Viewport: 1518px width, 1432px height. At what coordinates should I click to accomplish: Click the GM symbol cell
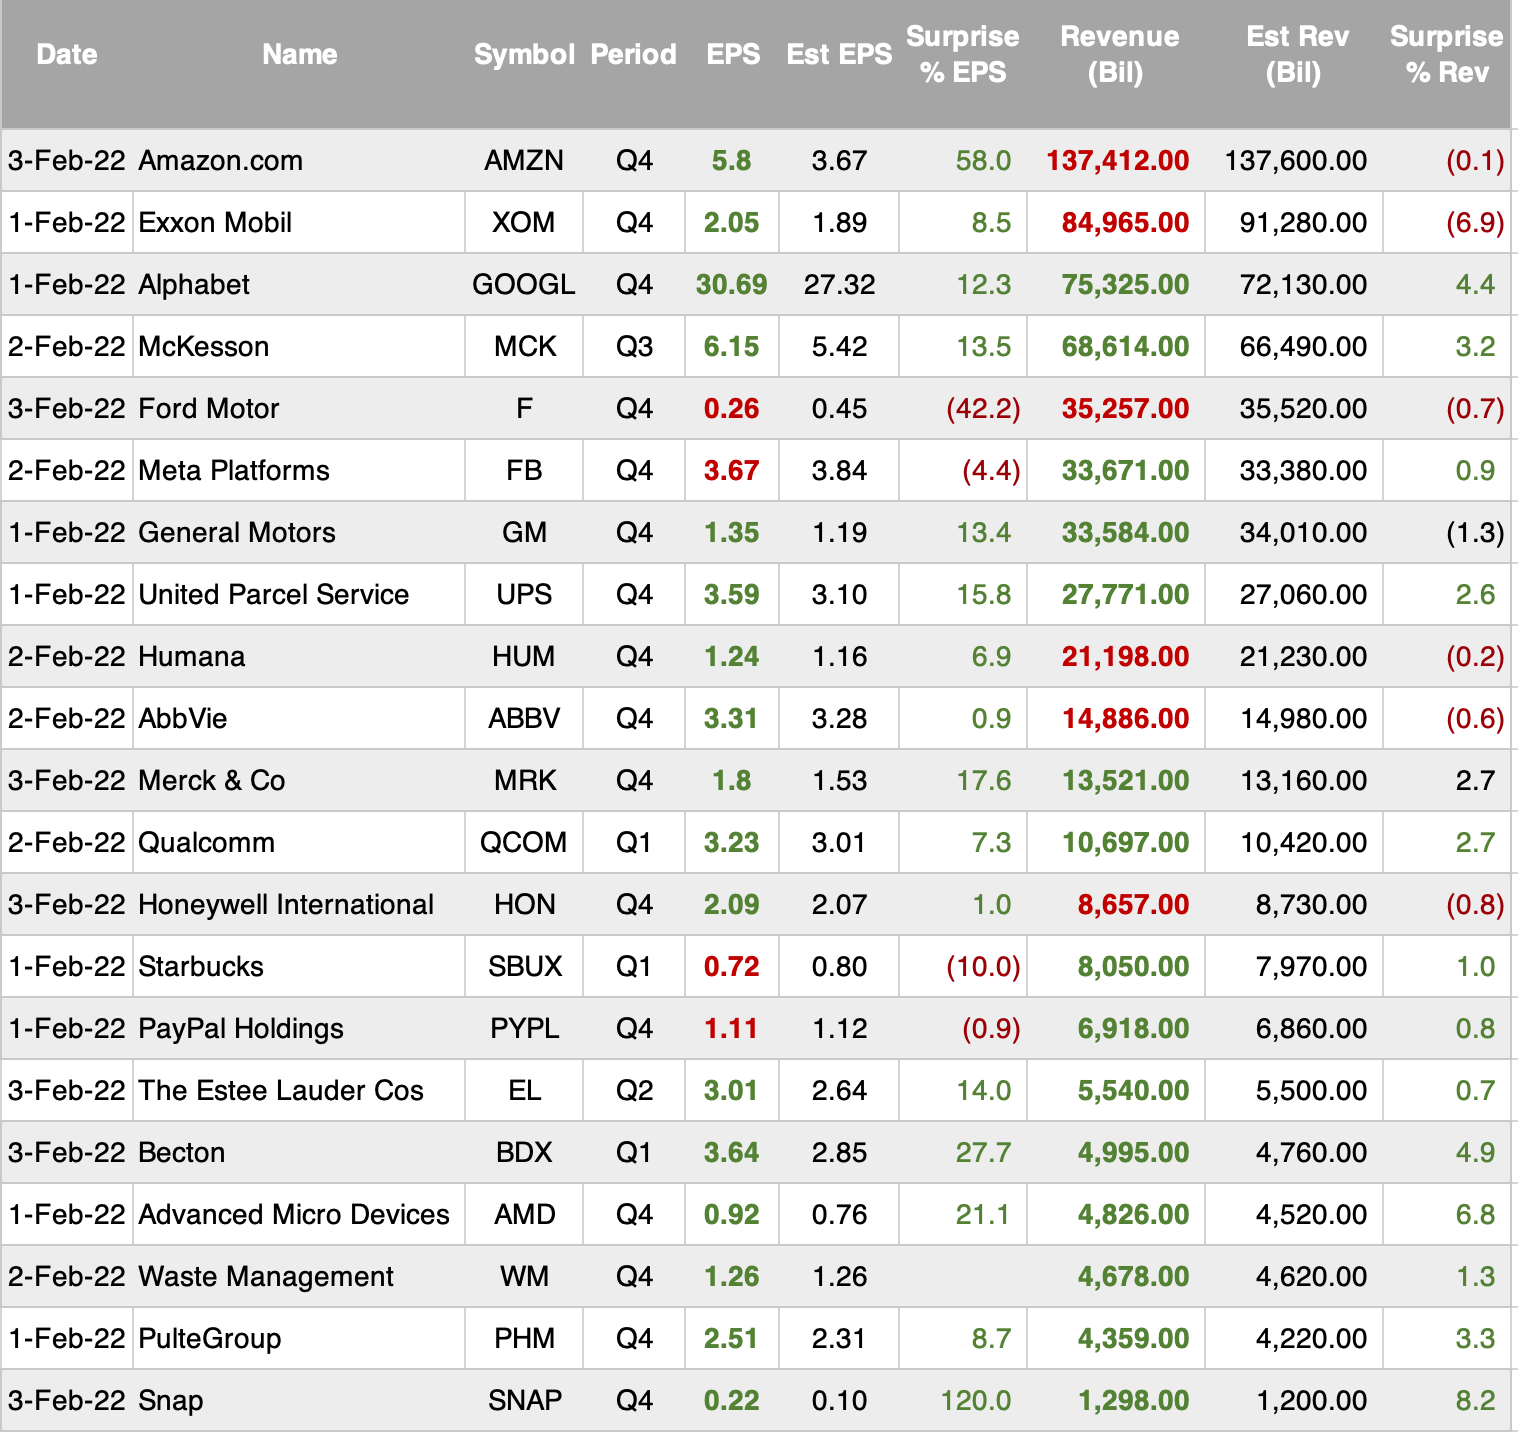(x=524, y=532)
